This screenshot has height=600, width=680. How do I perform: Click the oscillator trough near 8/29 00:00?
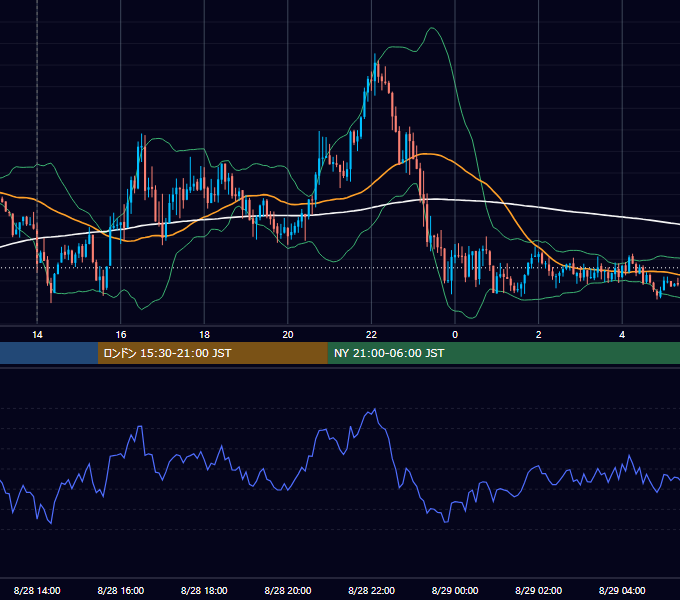coord(446,522)
